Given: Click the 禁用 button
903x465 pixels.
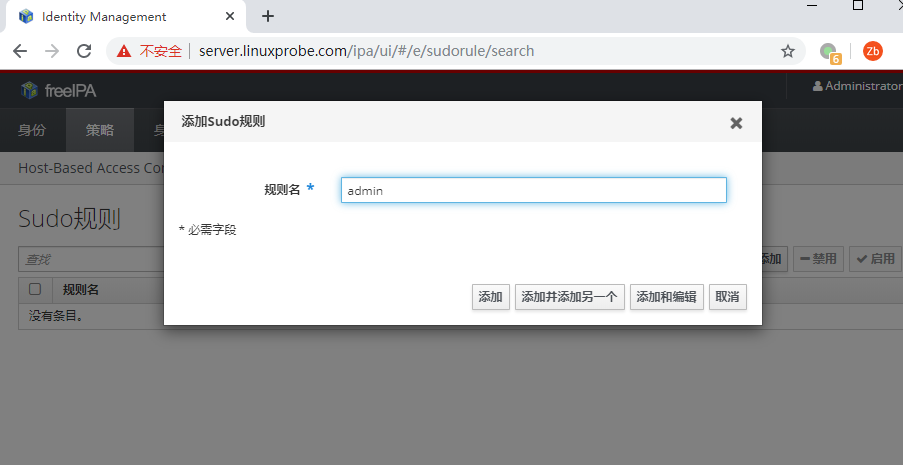Looking at the screenshot, I should pyautogui.click(x=818, y=259).
